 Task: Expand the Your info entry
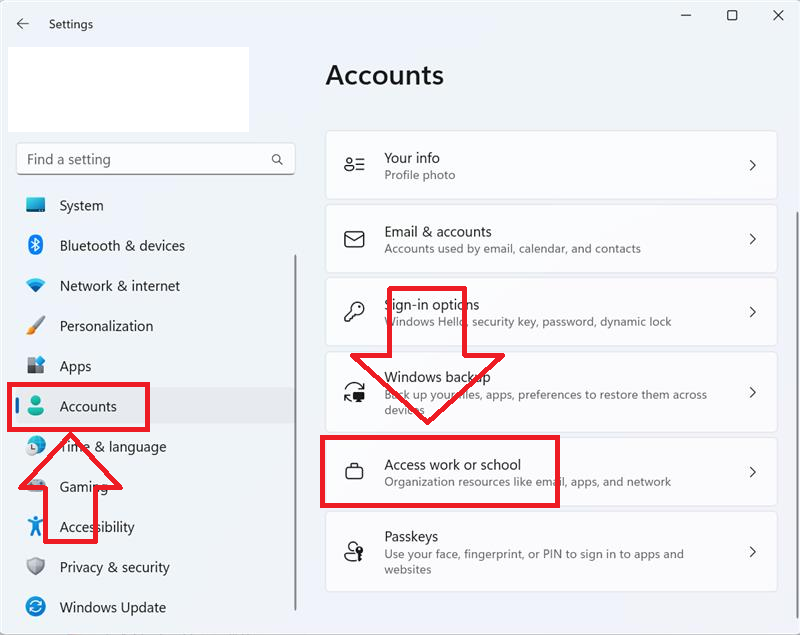point(752,164)
